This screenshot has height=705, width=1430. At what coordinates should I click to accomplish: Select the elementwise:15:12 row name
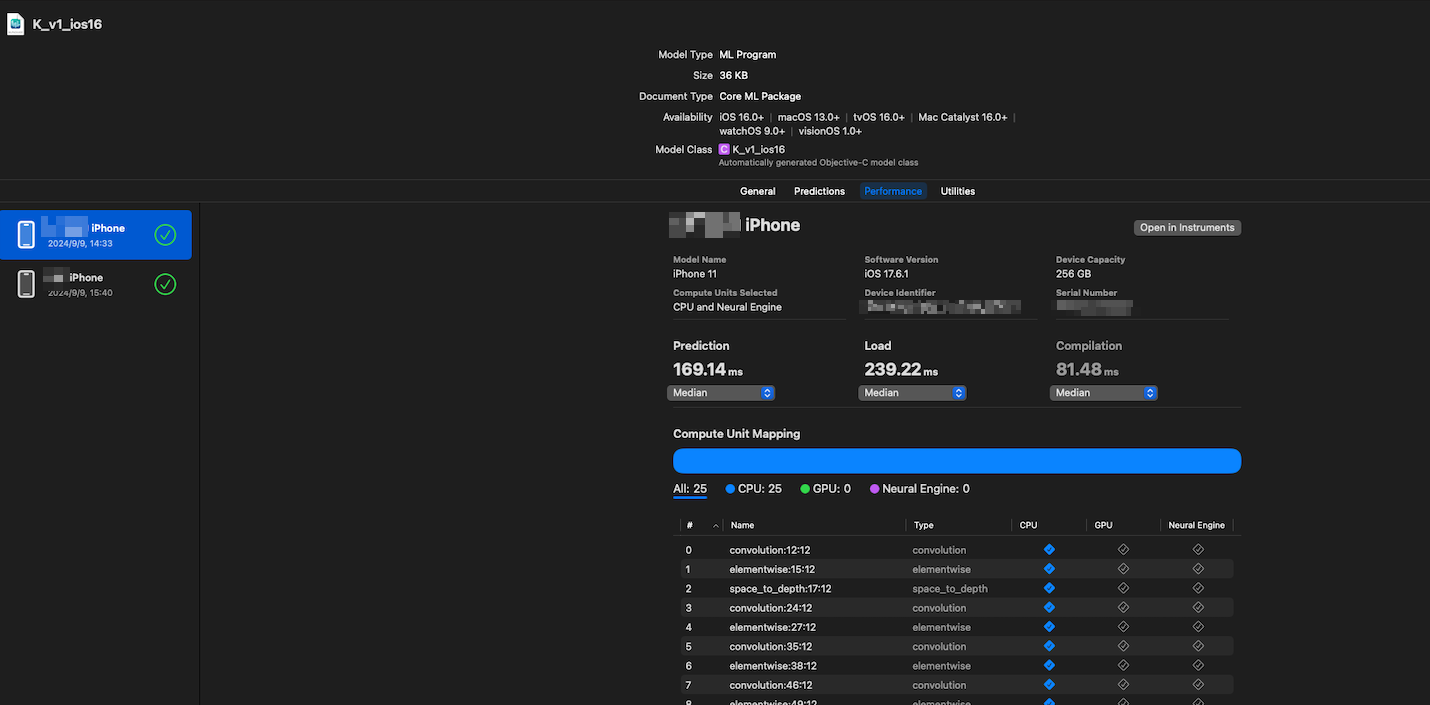773,569
